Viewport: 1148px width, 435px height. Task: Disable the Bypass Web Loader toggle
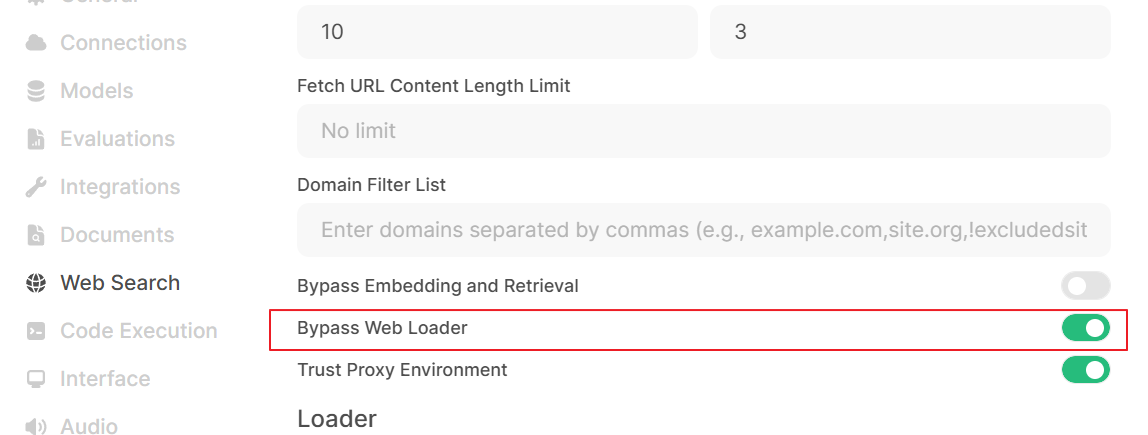click(x=1086, y=328)
